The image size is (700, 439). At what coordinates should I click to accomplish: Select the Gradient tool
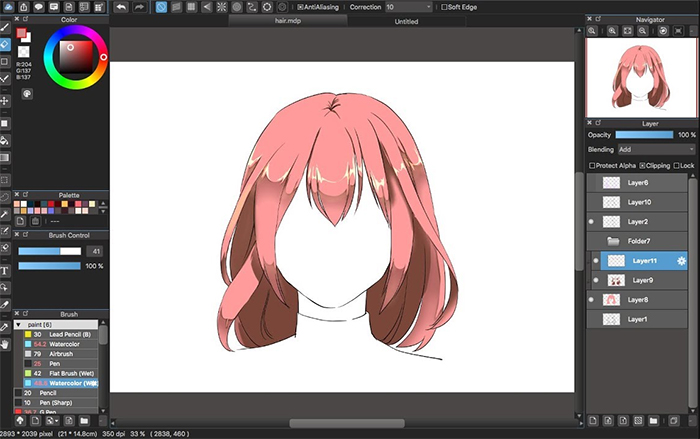point(5,158)
